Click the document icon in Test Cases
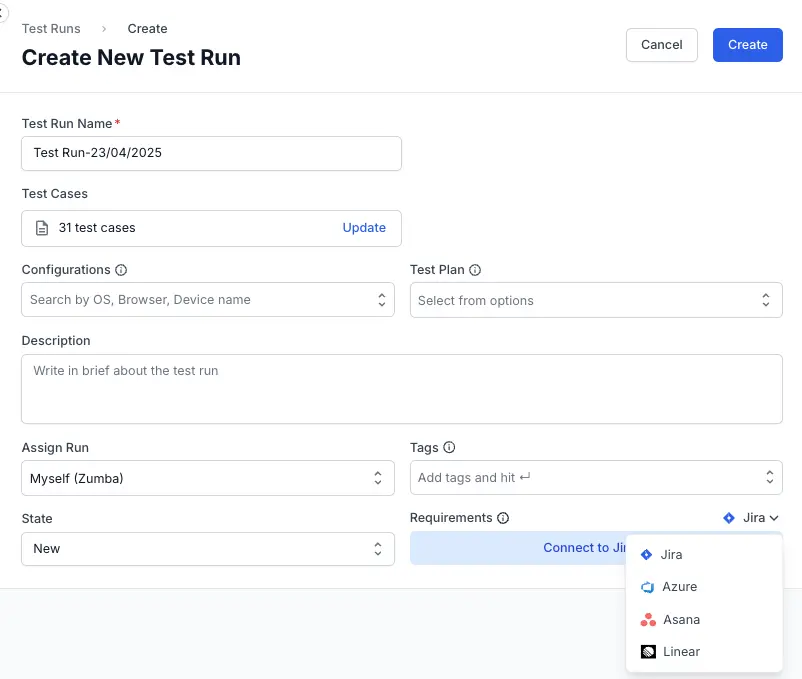802x679 pixels. coord(42,228)
